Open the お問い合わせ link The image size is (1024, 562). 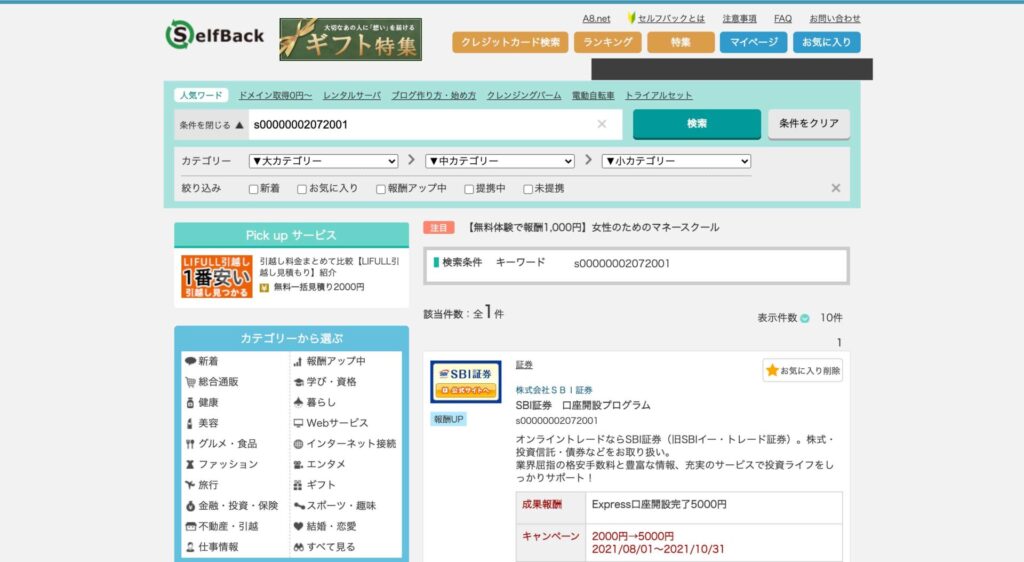click(835, 18)
